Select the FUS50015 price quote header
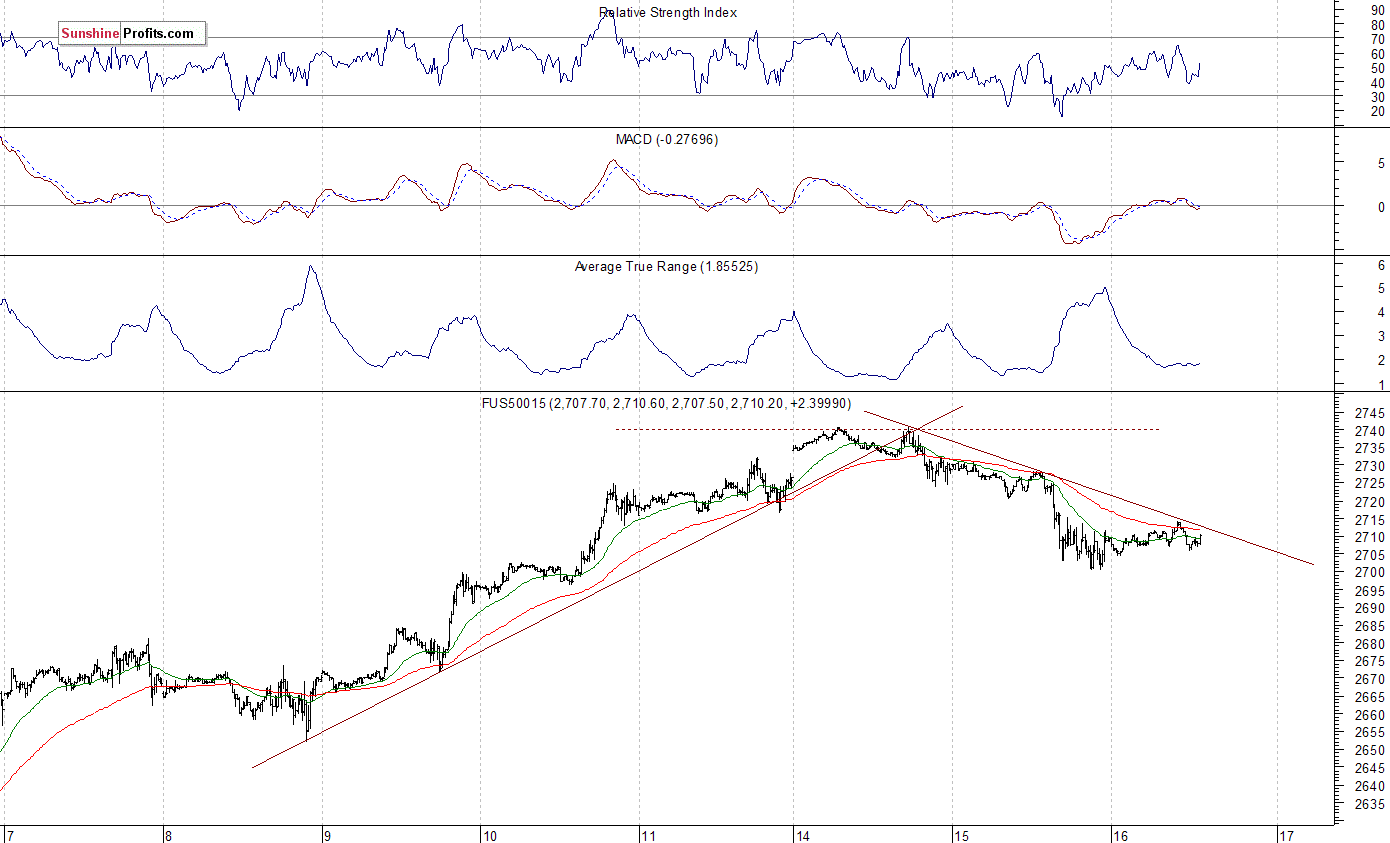1390x843 pixels. pyautogui.click(x=666, y=403)
